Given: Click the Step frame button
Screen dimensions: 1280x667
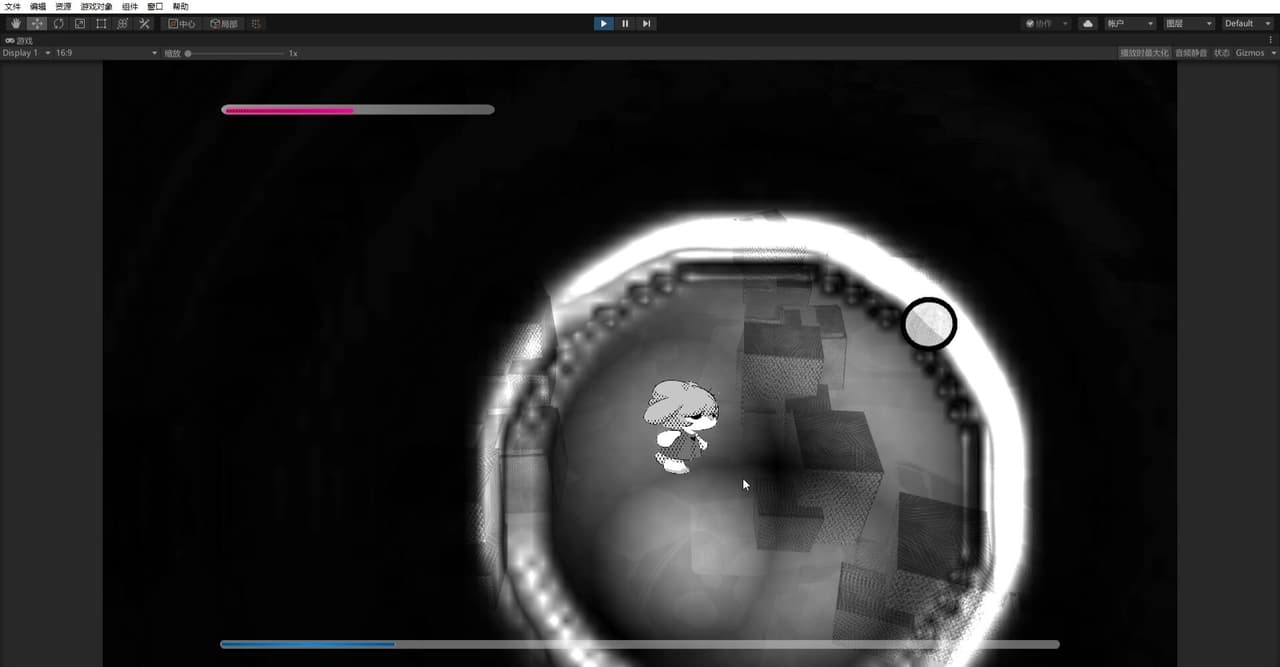Looking at the screenshot, I should point(646,23).
